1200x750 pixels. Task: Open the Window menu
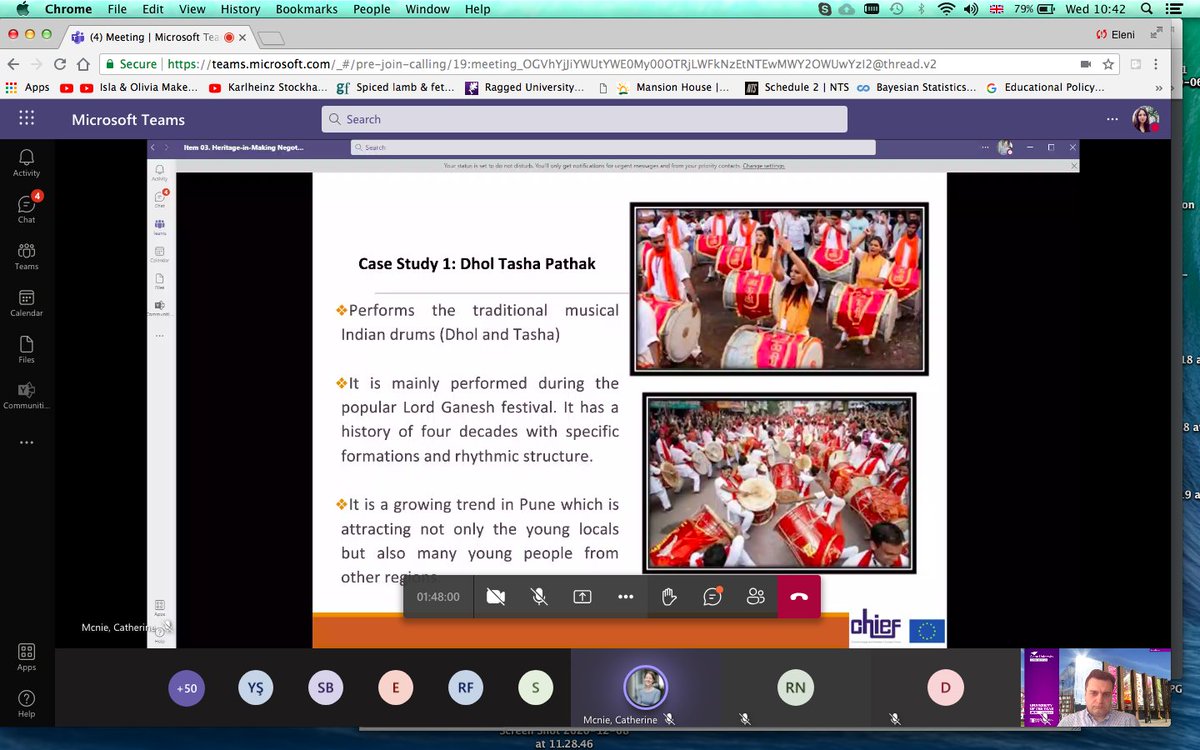tap(428, 9)
